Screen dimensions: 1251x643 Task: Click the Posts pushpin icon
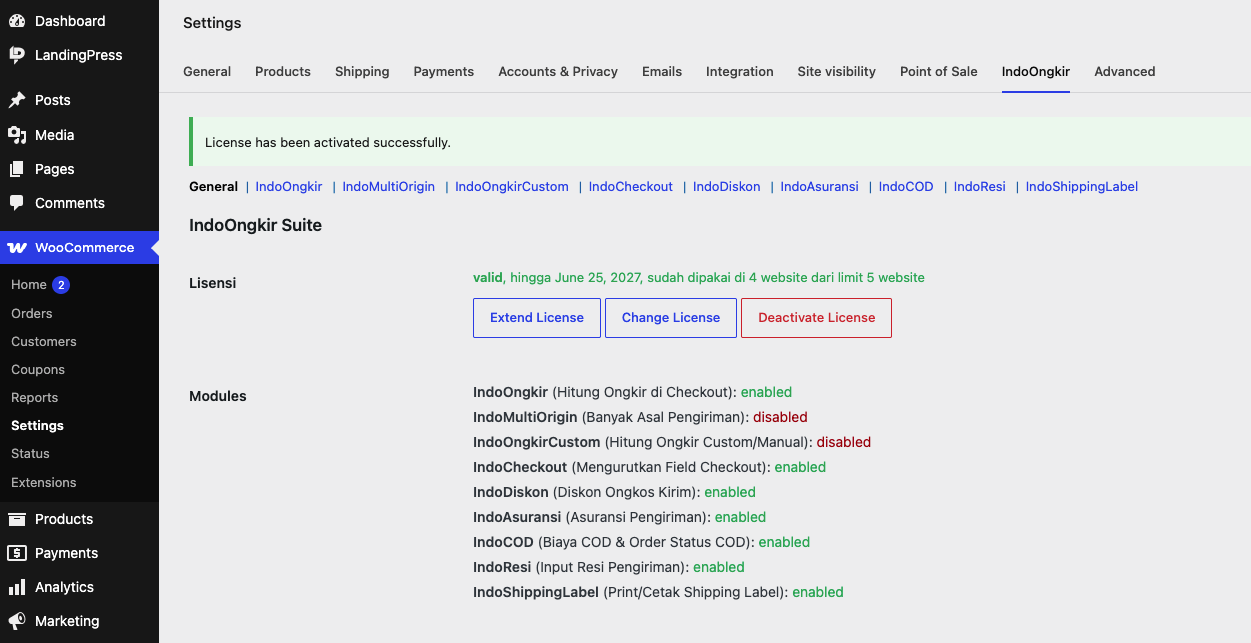tap(17, 100)
